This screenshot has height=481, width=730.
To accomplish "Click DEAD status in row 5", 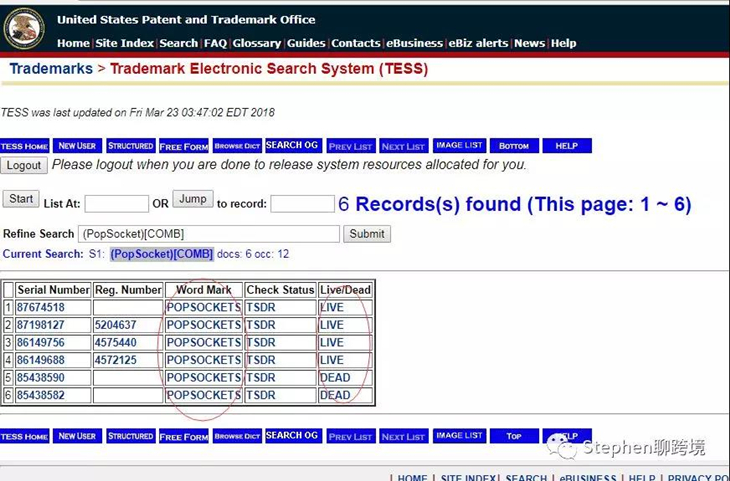I will click(335, 378).
